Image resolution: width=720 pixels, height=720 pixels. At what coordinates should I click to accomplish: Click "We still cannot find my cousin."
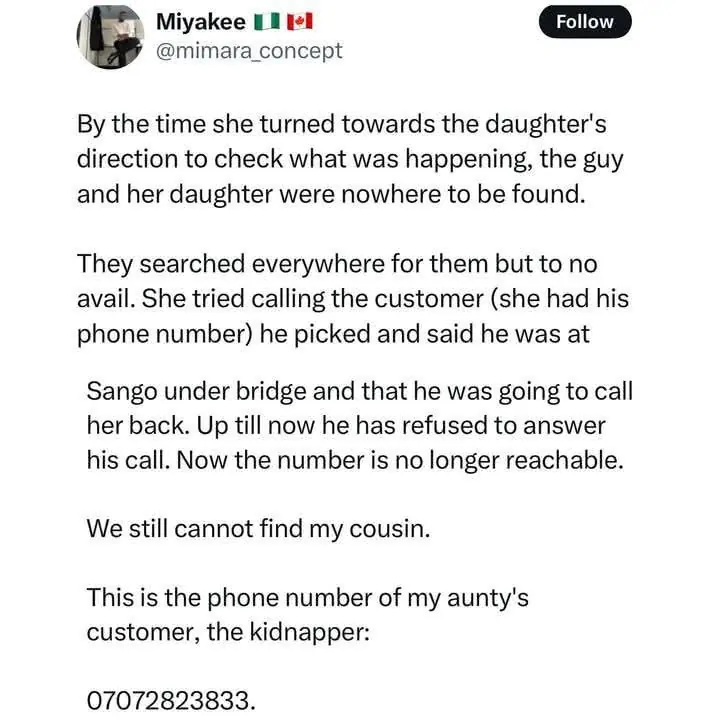[258, 529]
